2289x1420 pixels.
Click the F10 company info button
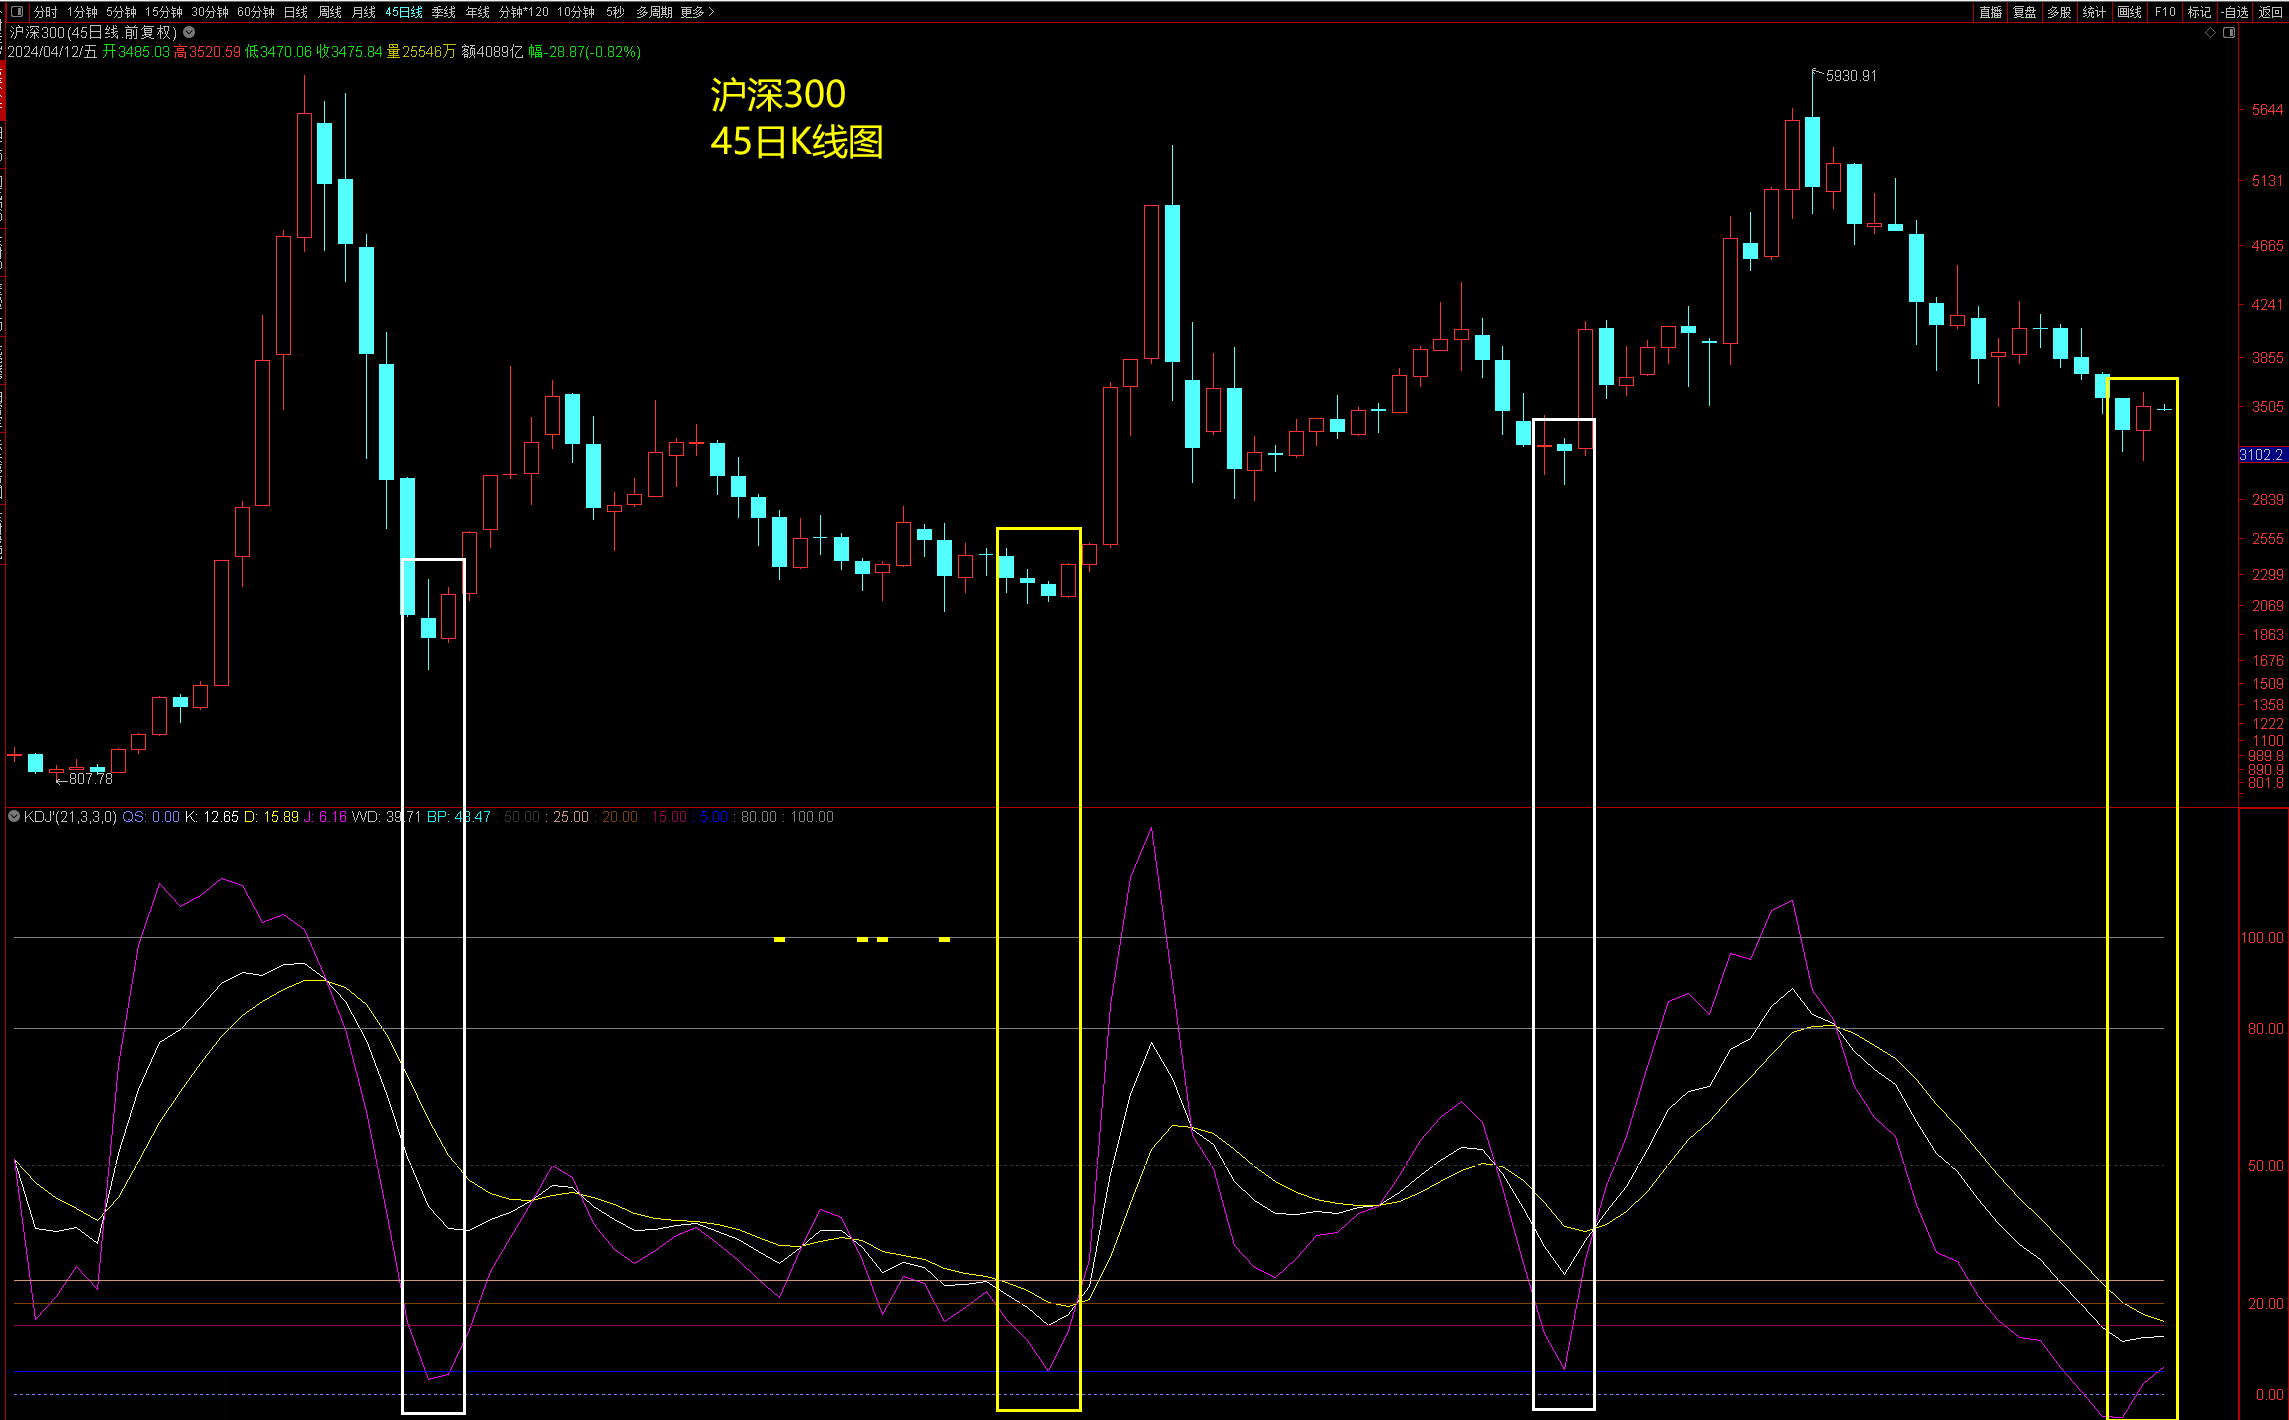tap(2165, 12)
